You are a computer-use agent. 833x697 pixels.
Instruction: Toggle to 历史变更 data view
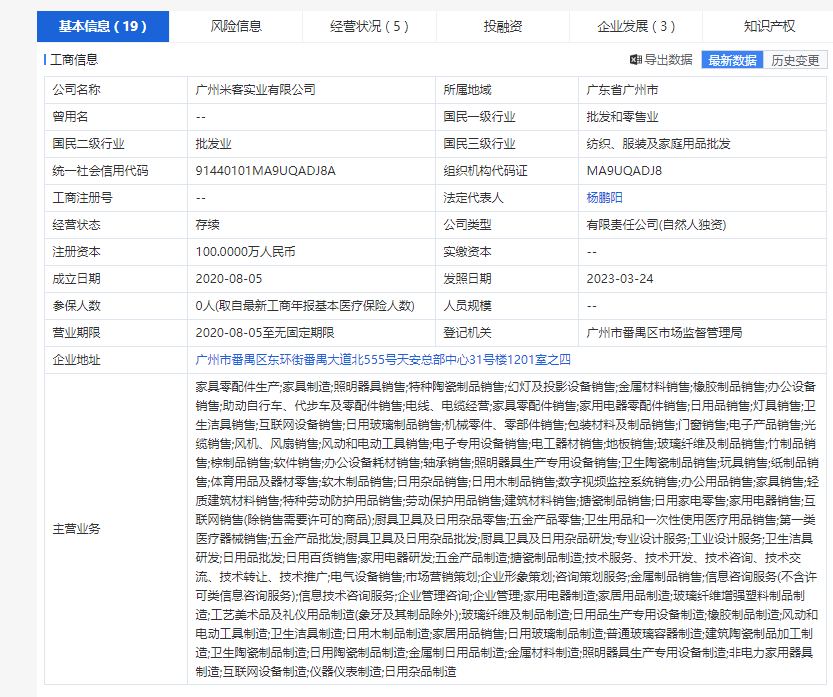click(x=799, y=59)
